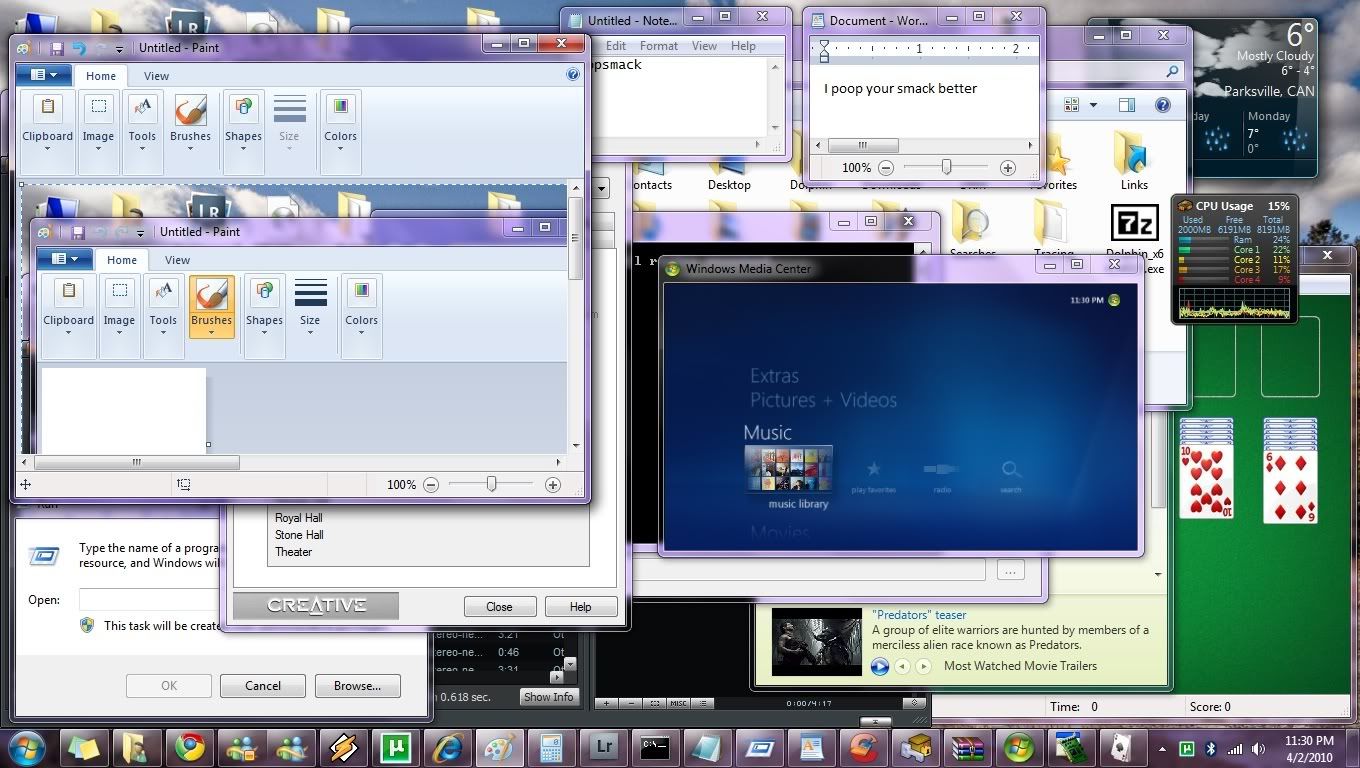
Task: Show hidden tray icons arrow
Action: (1162, 748)
